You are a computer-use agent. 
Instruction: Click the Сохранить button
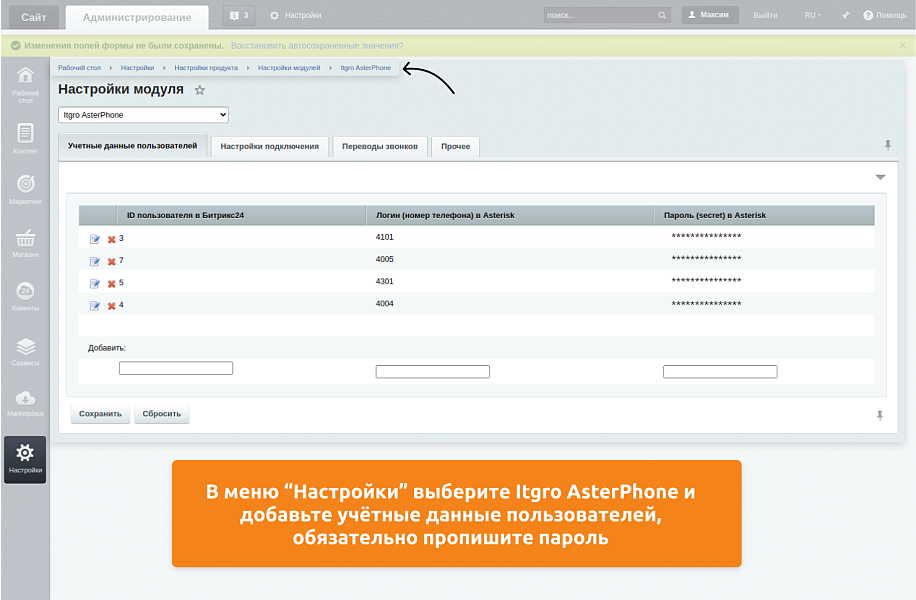click(x=99, y=413)
